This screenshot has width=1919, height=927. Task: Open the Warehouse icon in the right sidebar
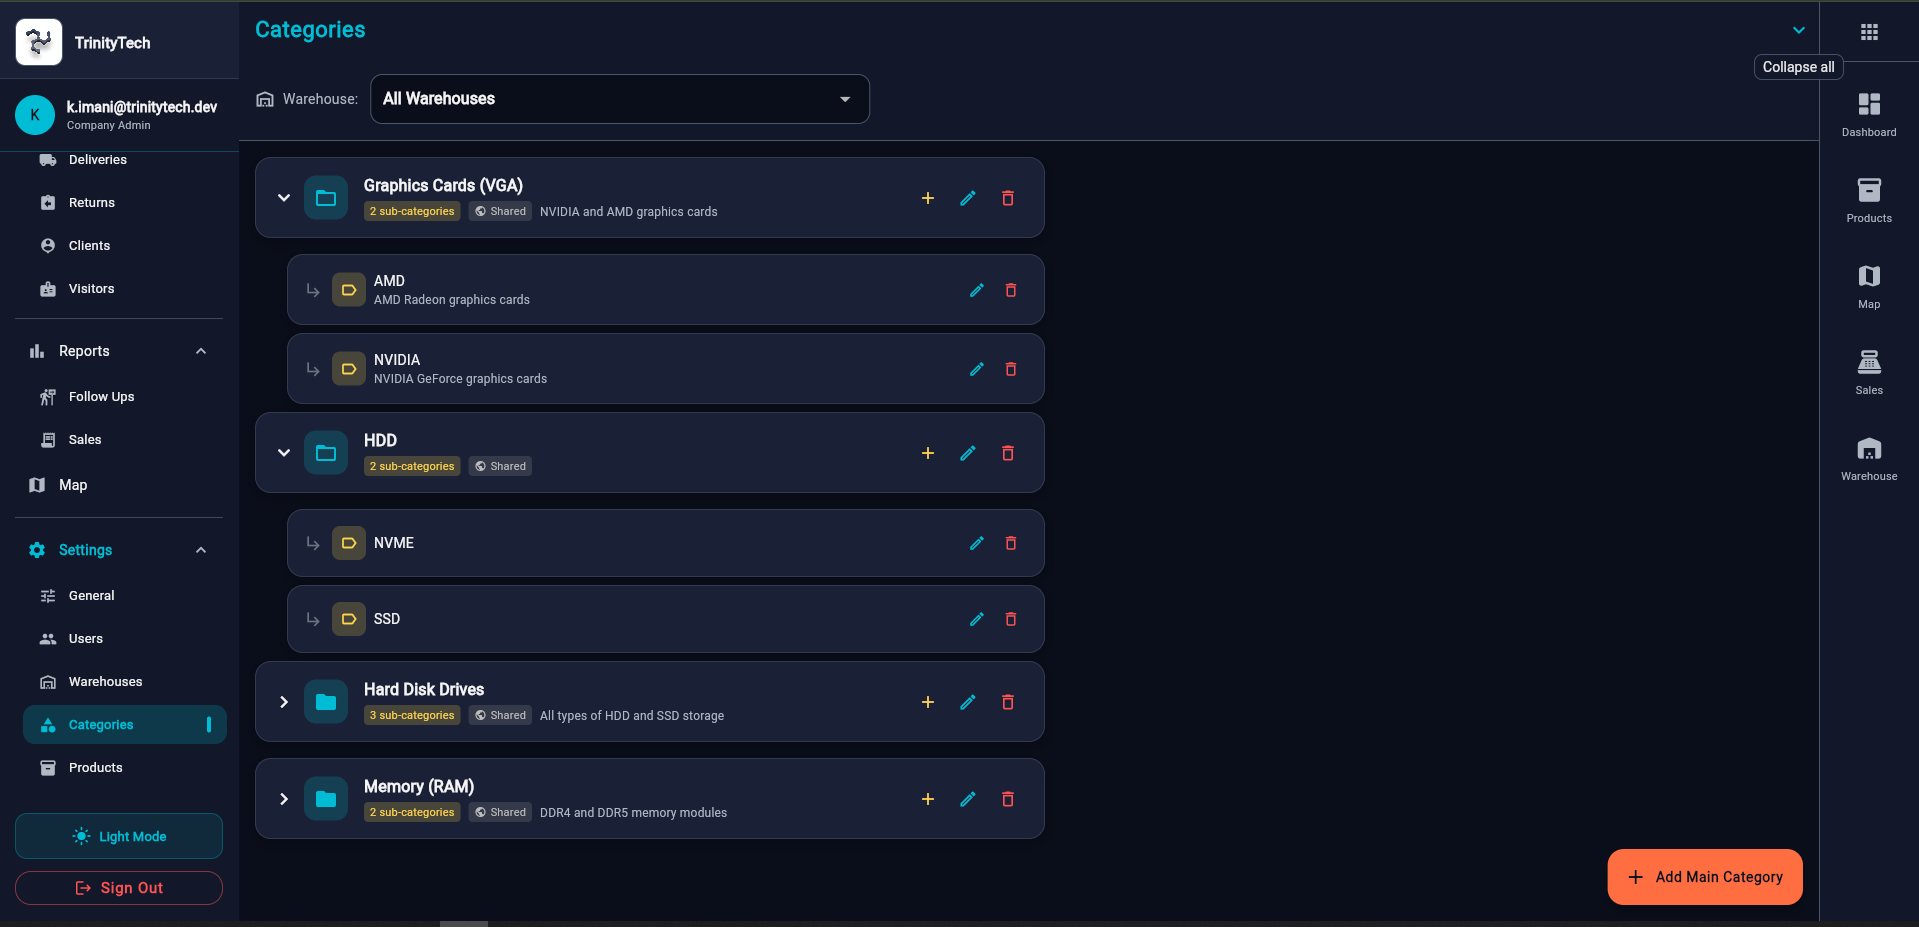click(x=1868, y=457)
